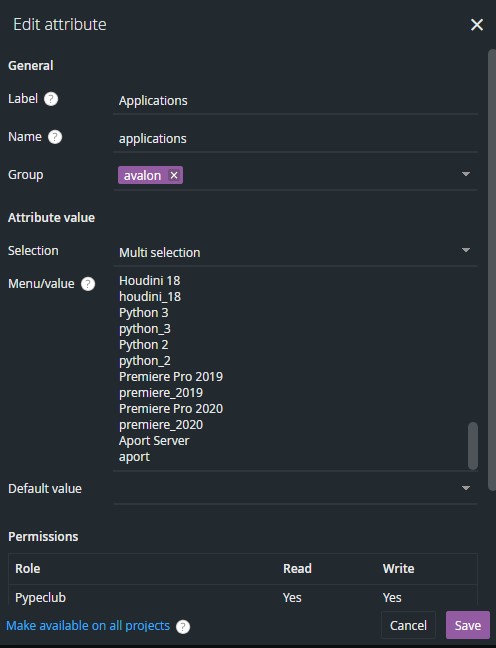The image size is (496, 648).
Task: Click Pypeclub's Write permission 'Yes'
Action: (392, 598)
